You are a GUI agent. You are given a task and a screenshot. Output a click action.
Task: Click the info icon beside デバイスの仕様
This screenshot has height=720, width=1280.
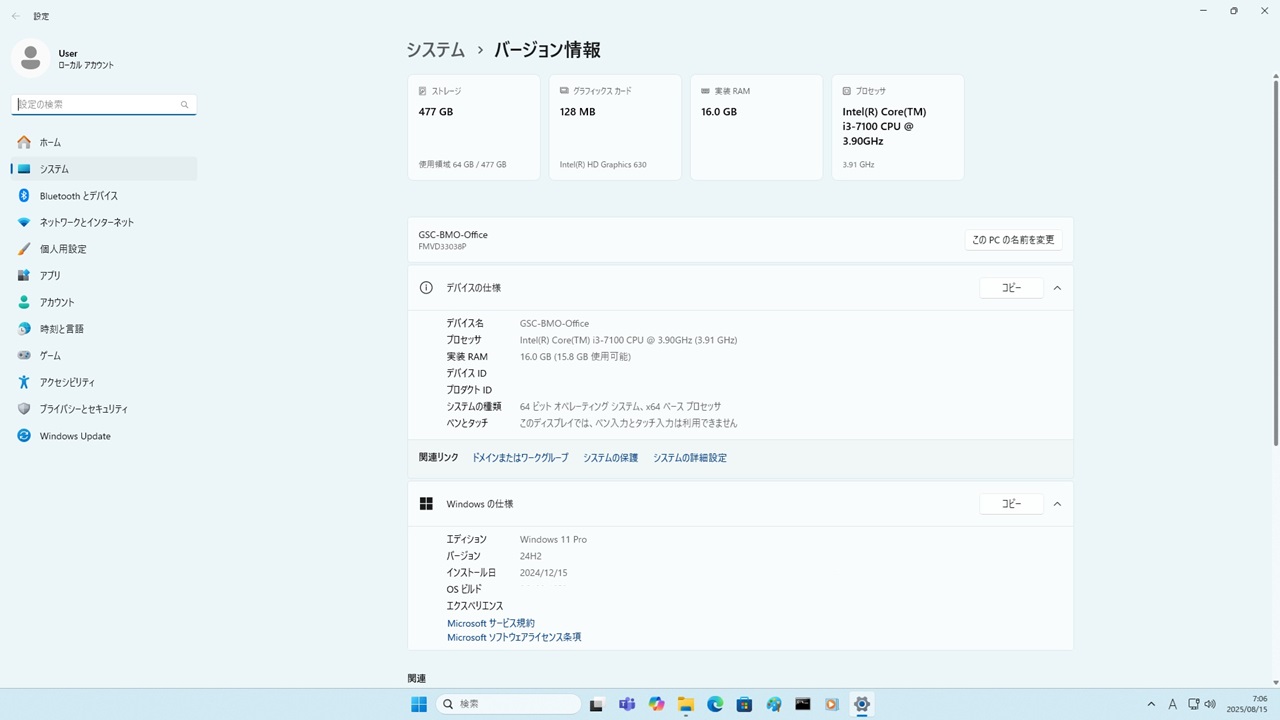point(426,288)
